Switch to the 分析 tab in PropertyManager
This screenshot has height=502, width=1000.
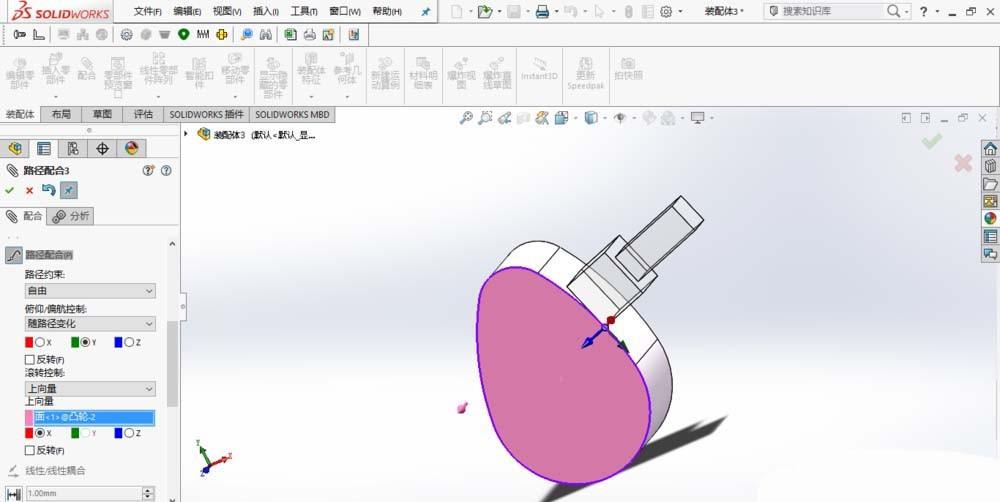pos(71,216)
